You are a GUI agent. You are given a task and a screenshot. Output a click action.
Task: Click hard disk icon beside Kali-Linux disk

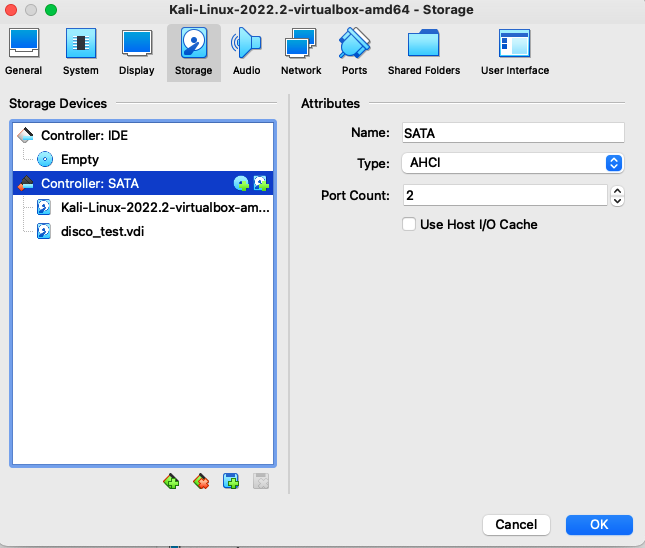click(x=44, y=207)
